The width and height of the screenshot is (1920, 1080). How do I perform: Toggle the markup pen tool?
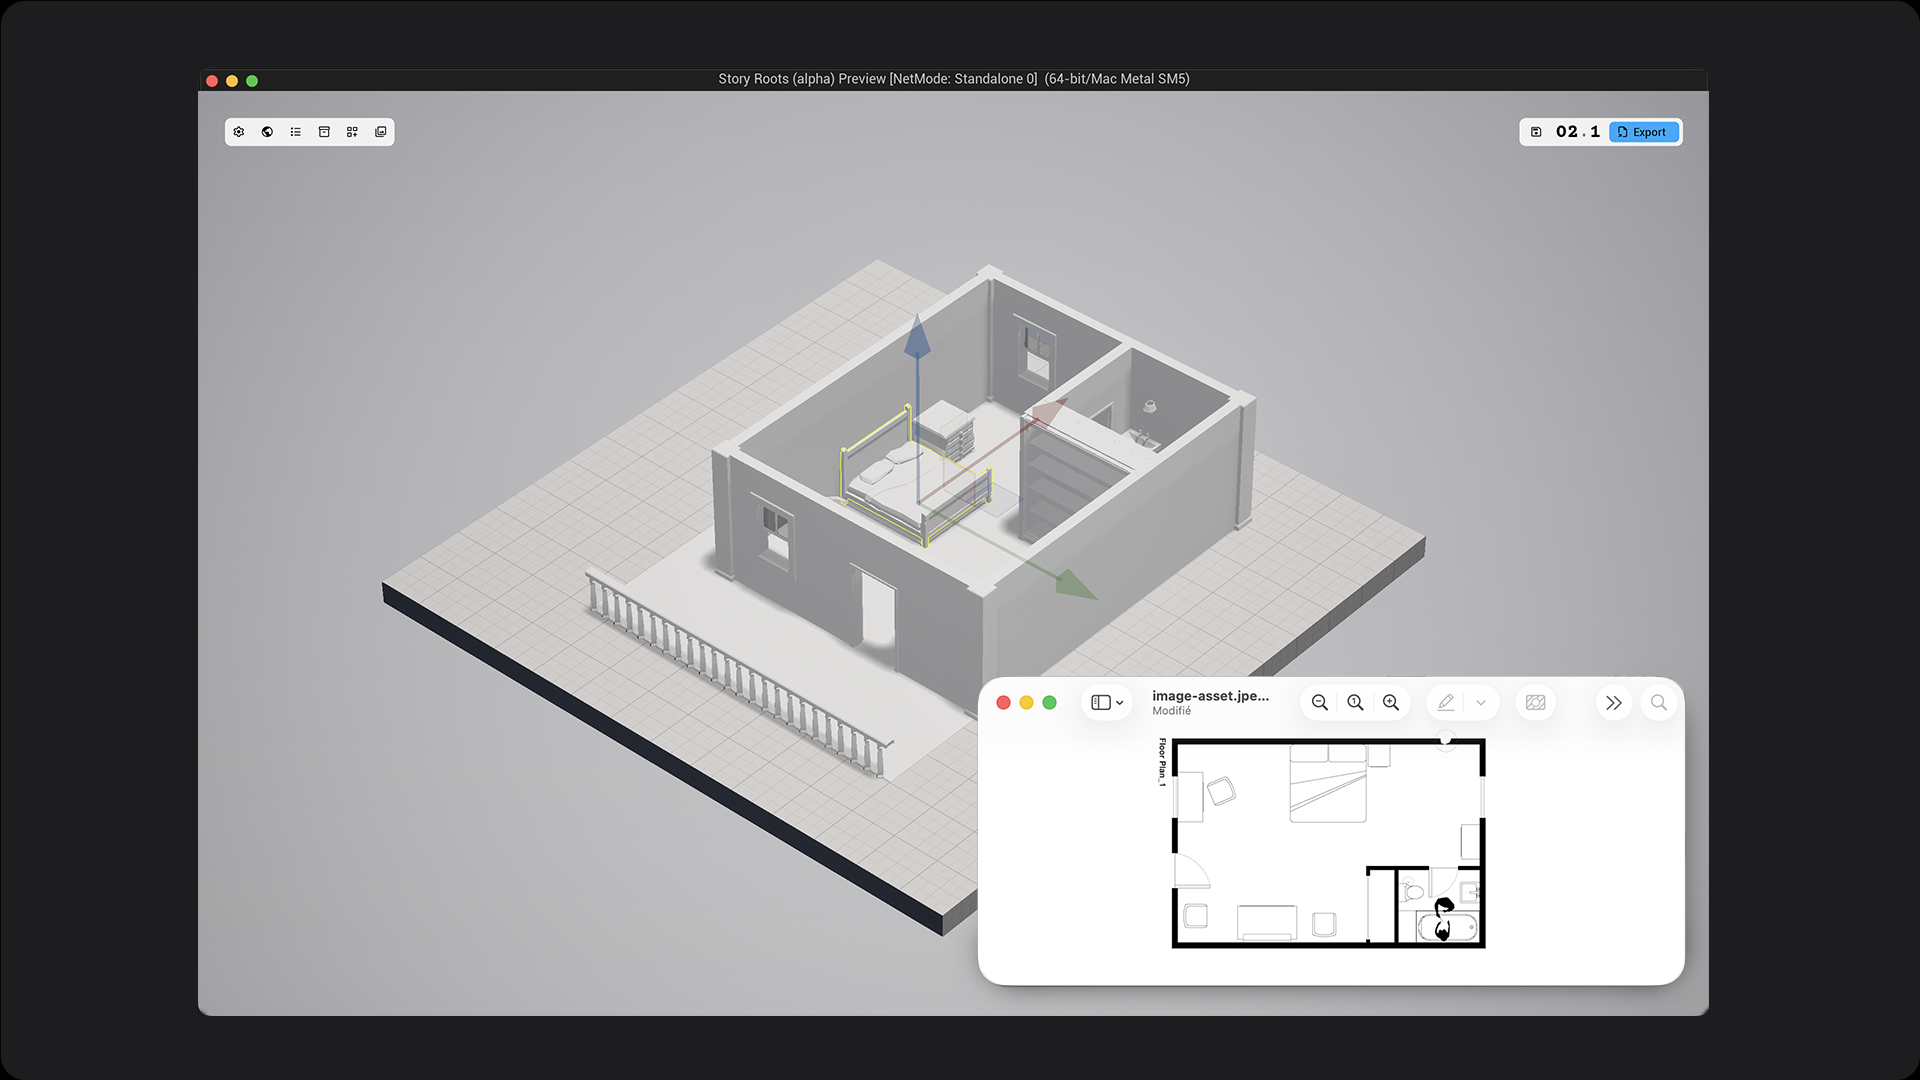click(x=1446, y=703)
